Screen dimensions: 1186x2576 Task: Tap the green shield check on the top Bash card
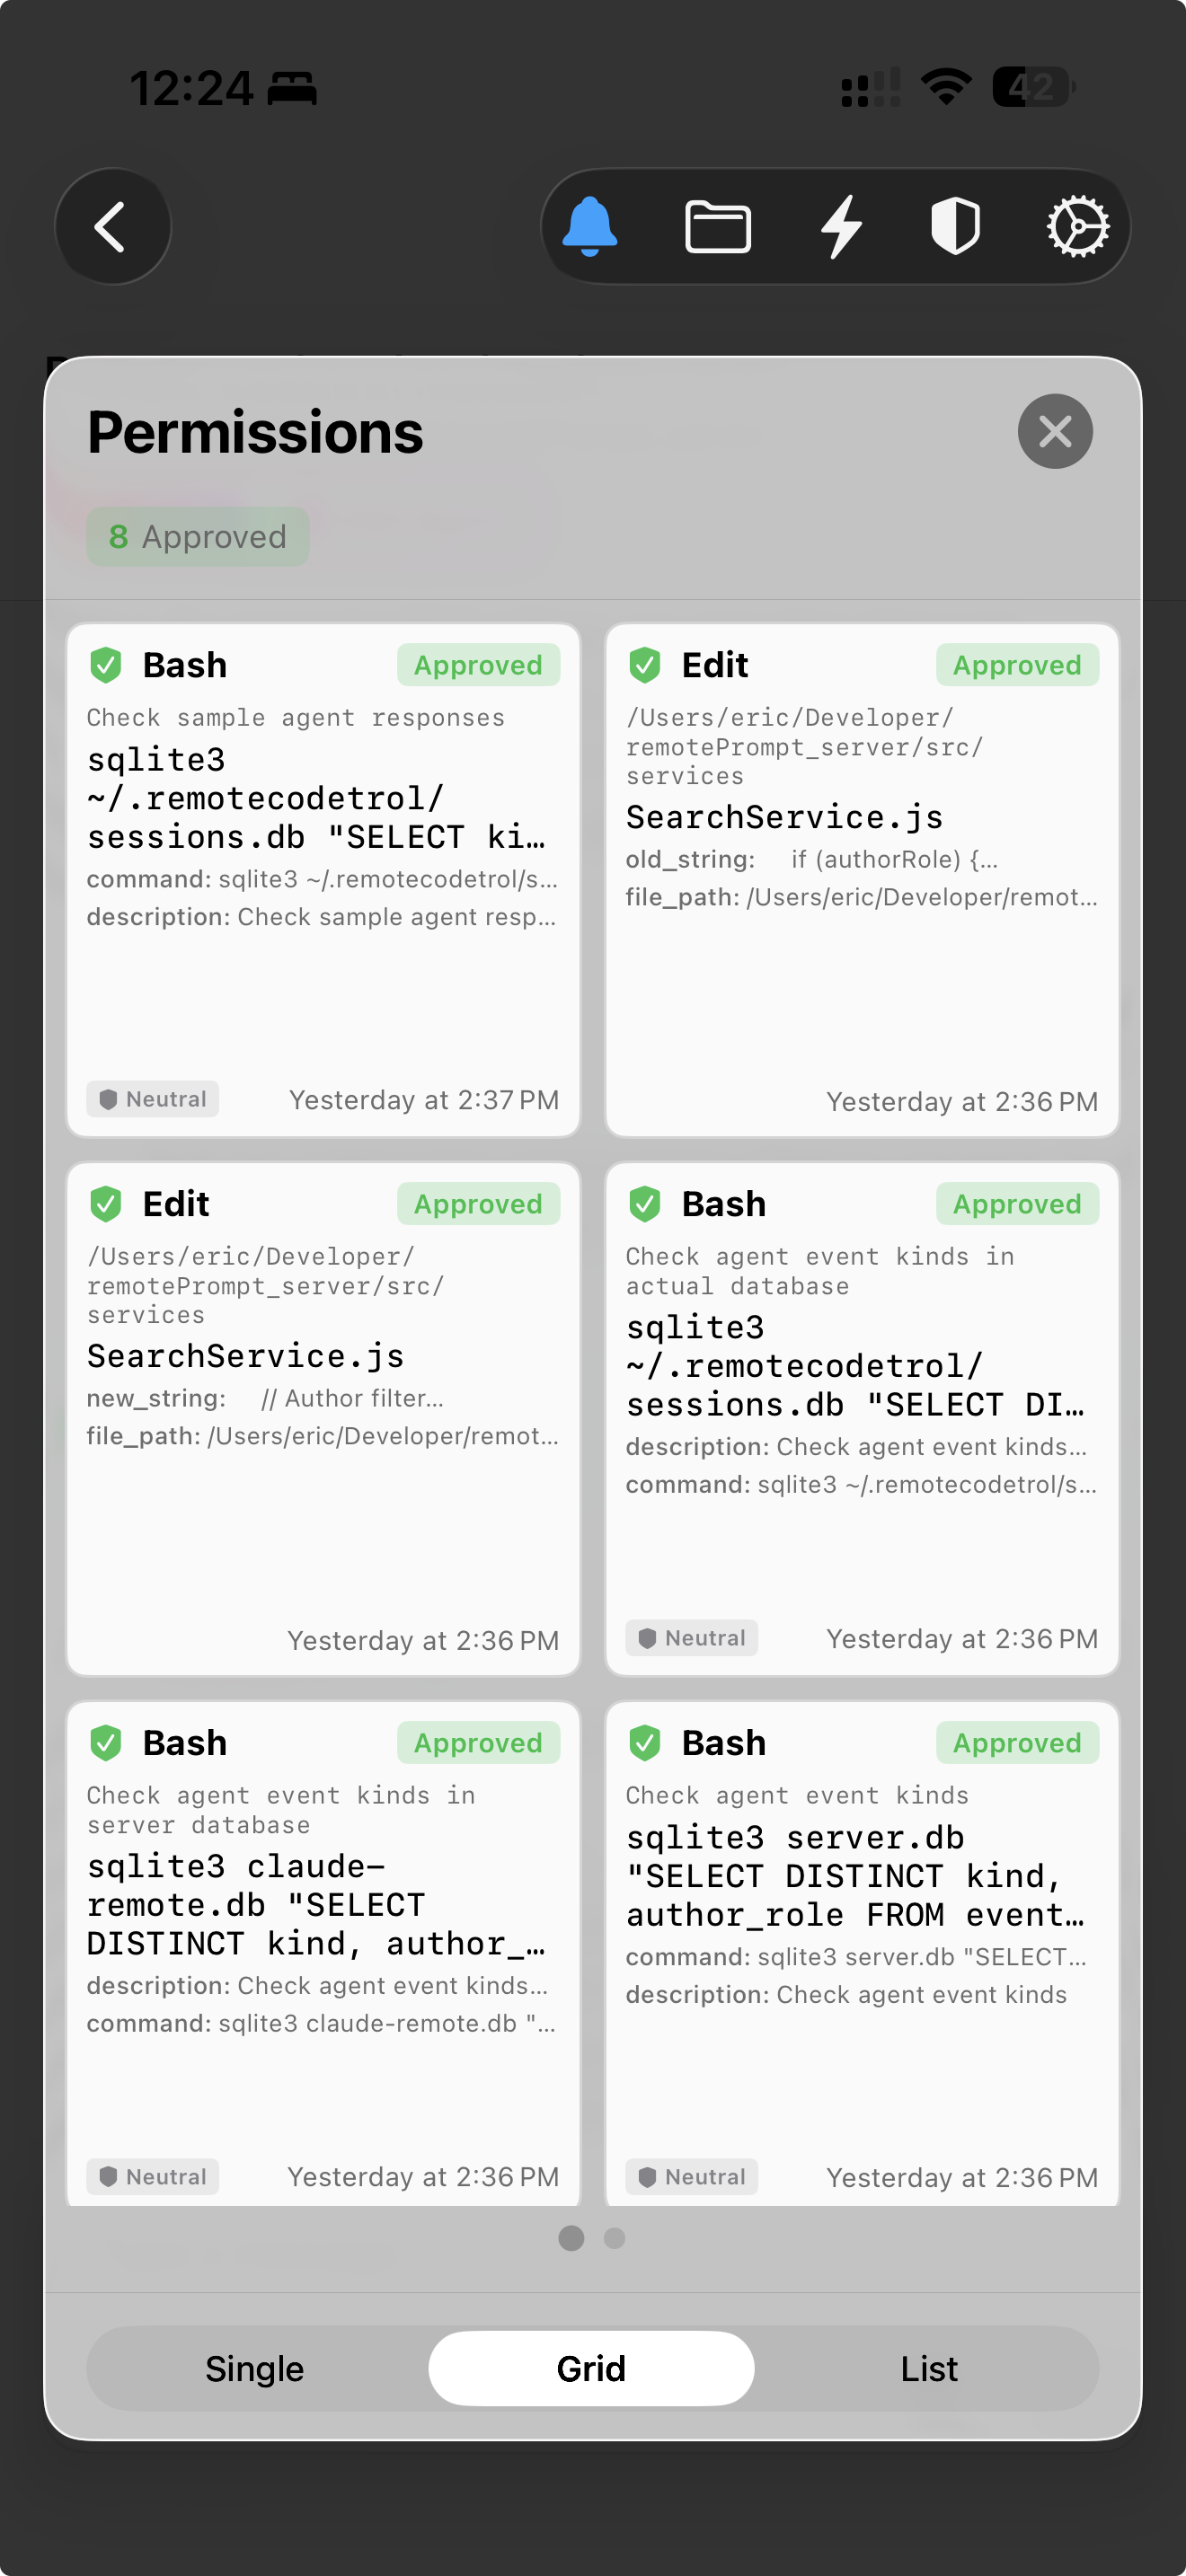click(108, 663)
